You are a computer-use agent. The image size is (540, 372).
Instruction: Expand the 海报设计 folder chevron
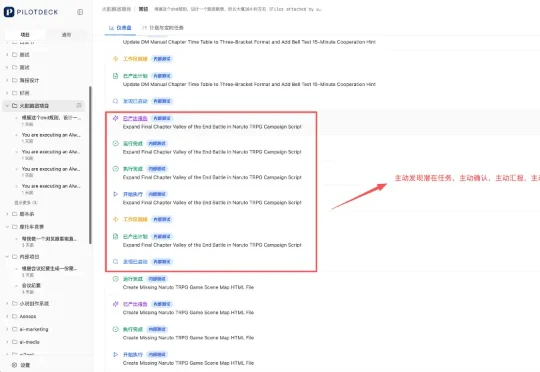(x=7, y=80)
